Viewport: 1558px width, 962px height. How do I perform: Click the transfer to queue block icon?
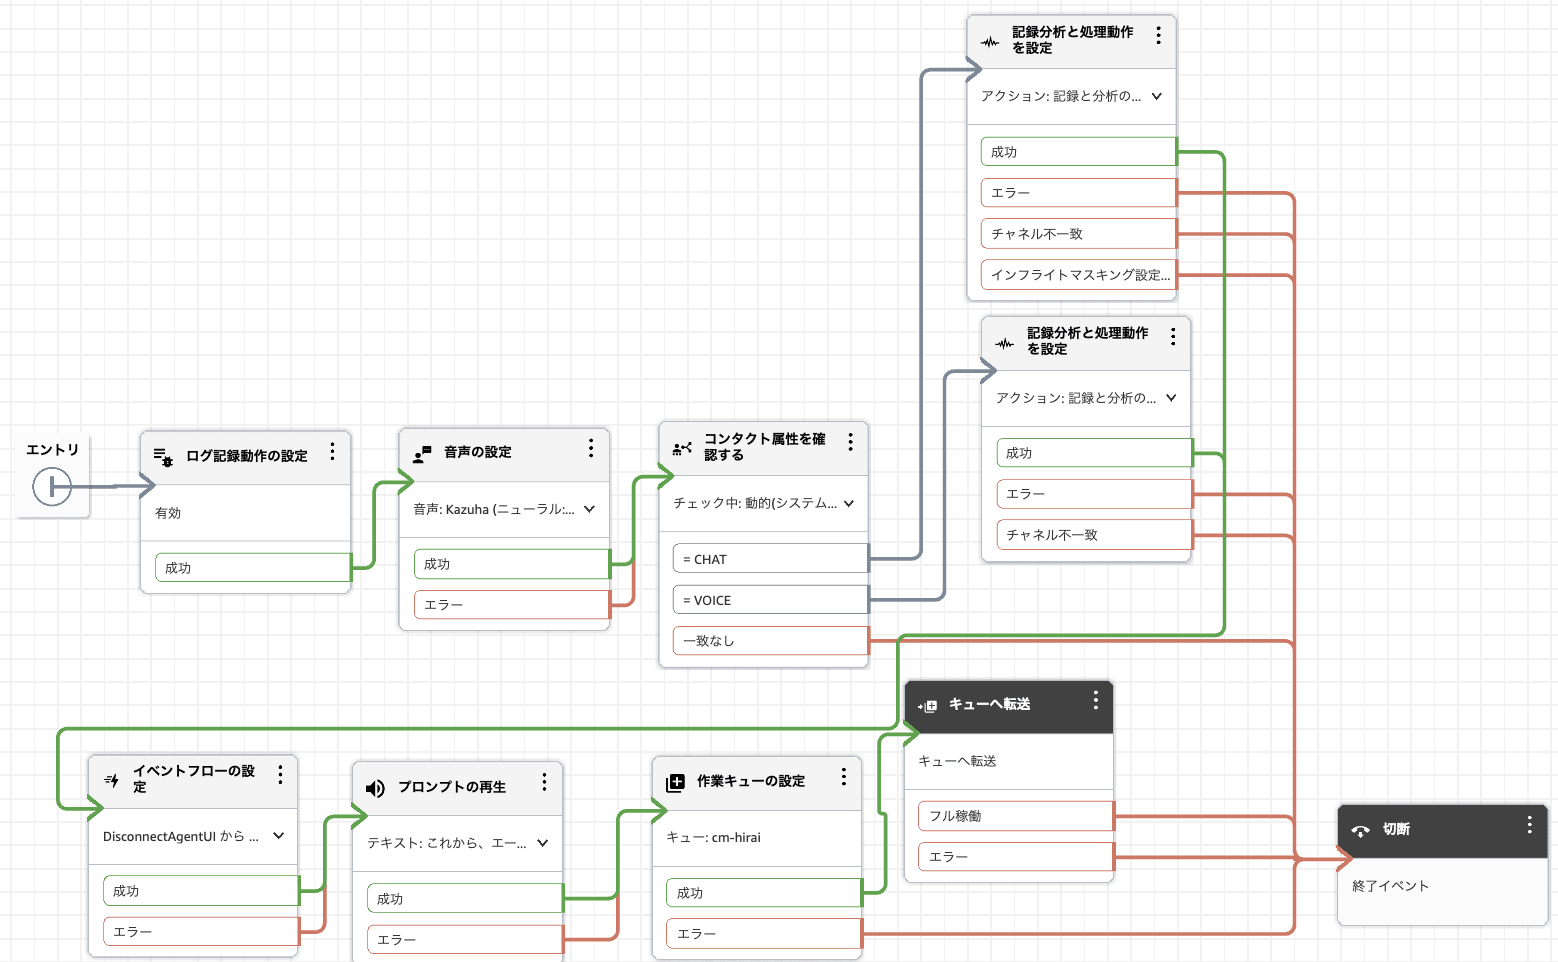point(928,706)
